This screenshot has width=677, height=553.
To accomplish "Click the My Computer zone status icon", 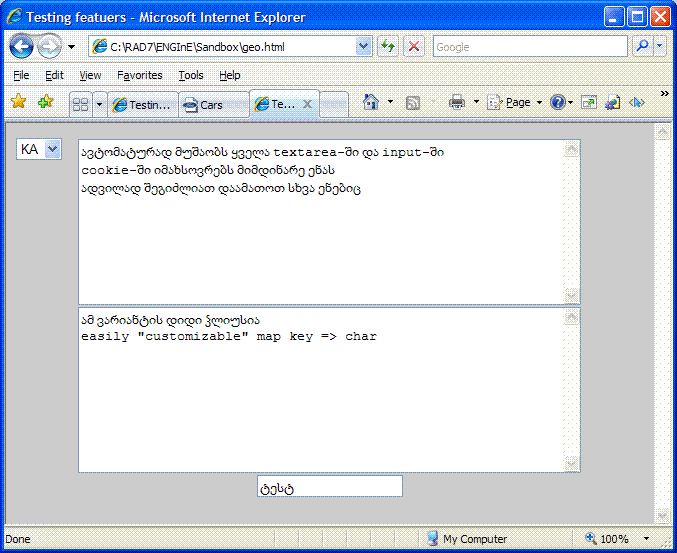I will [432, 538].
